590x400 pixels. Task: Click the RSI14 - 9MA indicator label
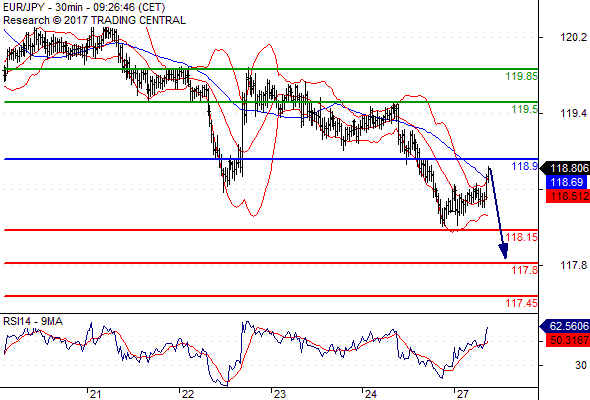[33, 321]
